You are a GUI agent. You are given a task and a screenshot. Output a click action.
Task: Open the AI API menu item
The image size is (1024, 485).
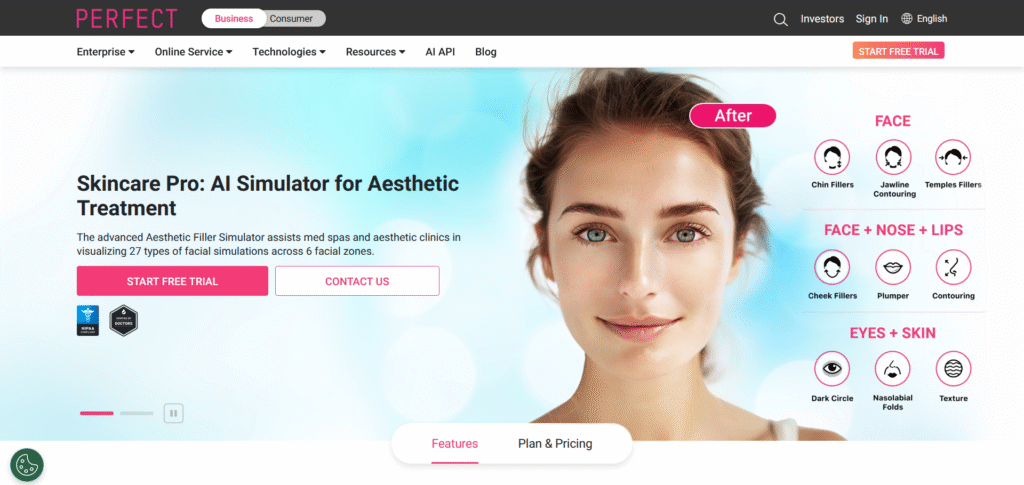(440, 52)
